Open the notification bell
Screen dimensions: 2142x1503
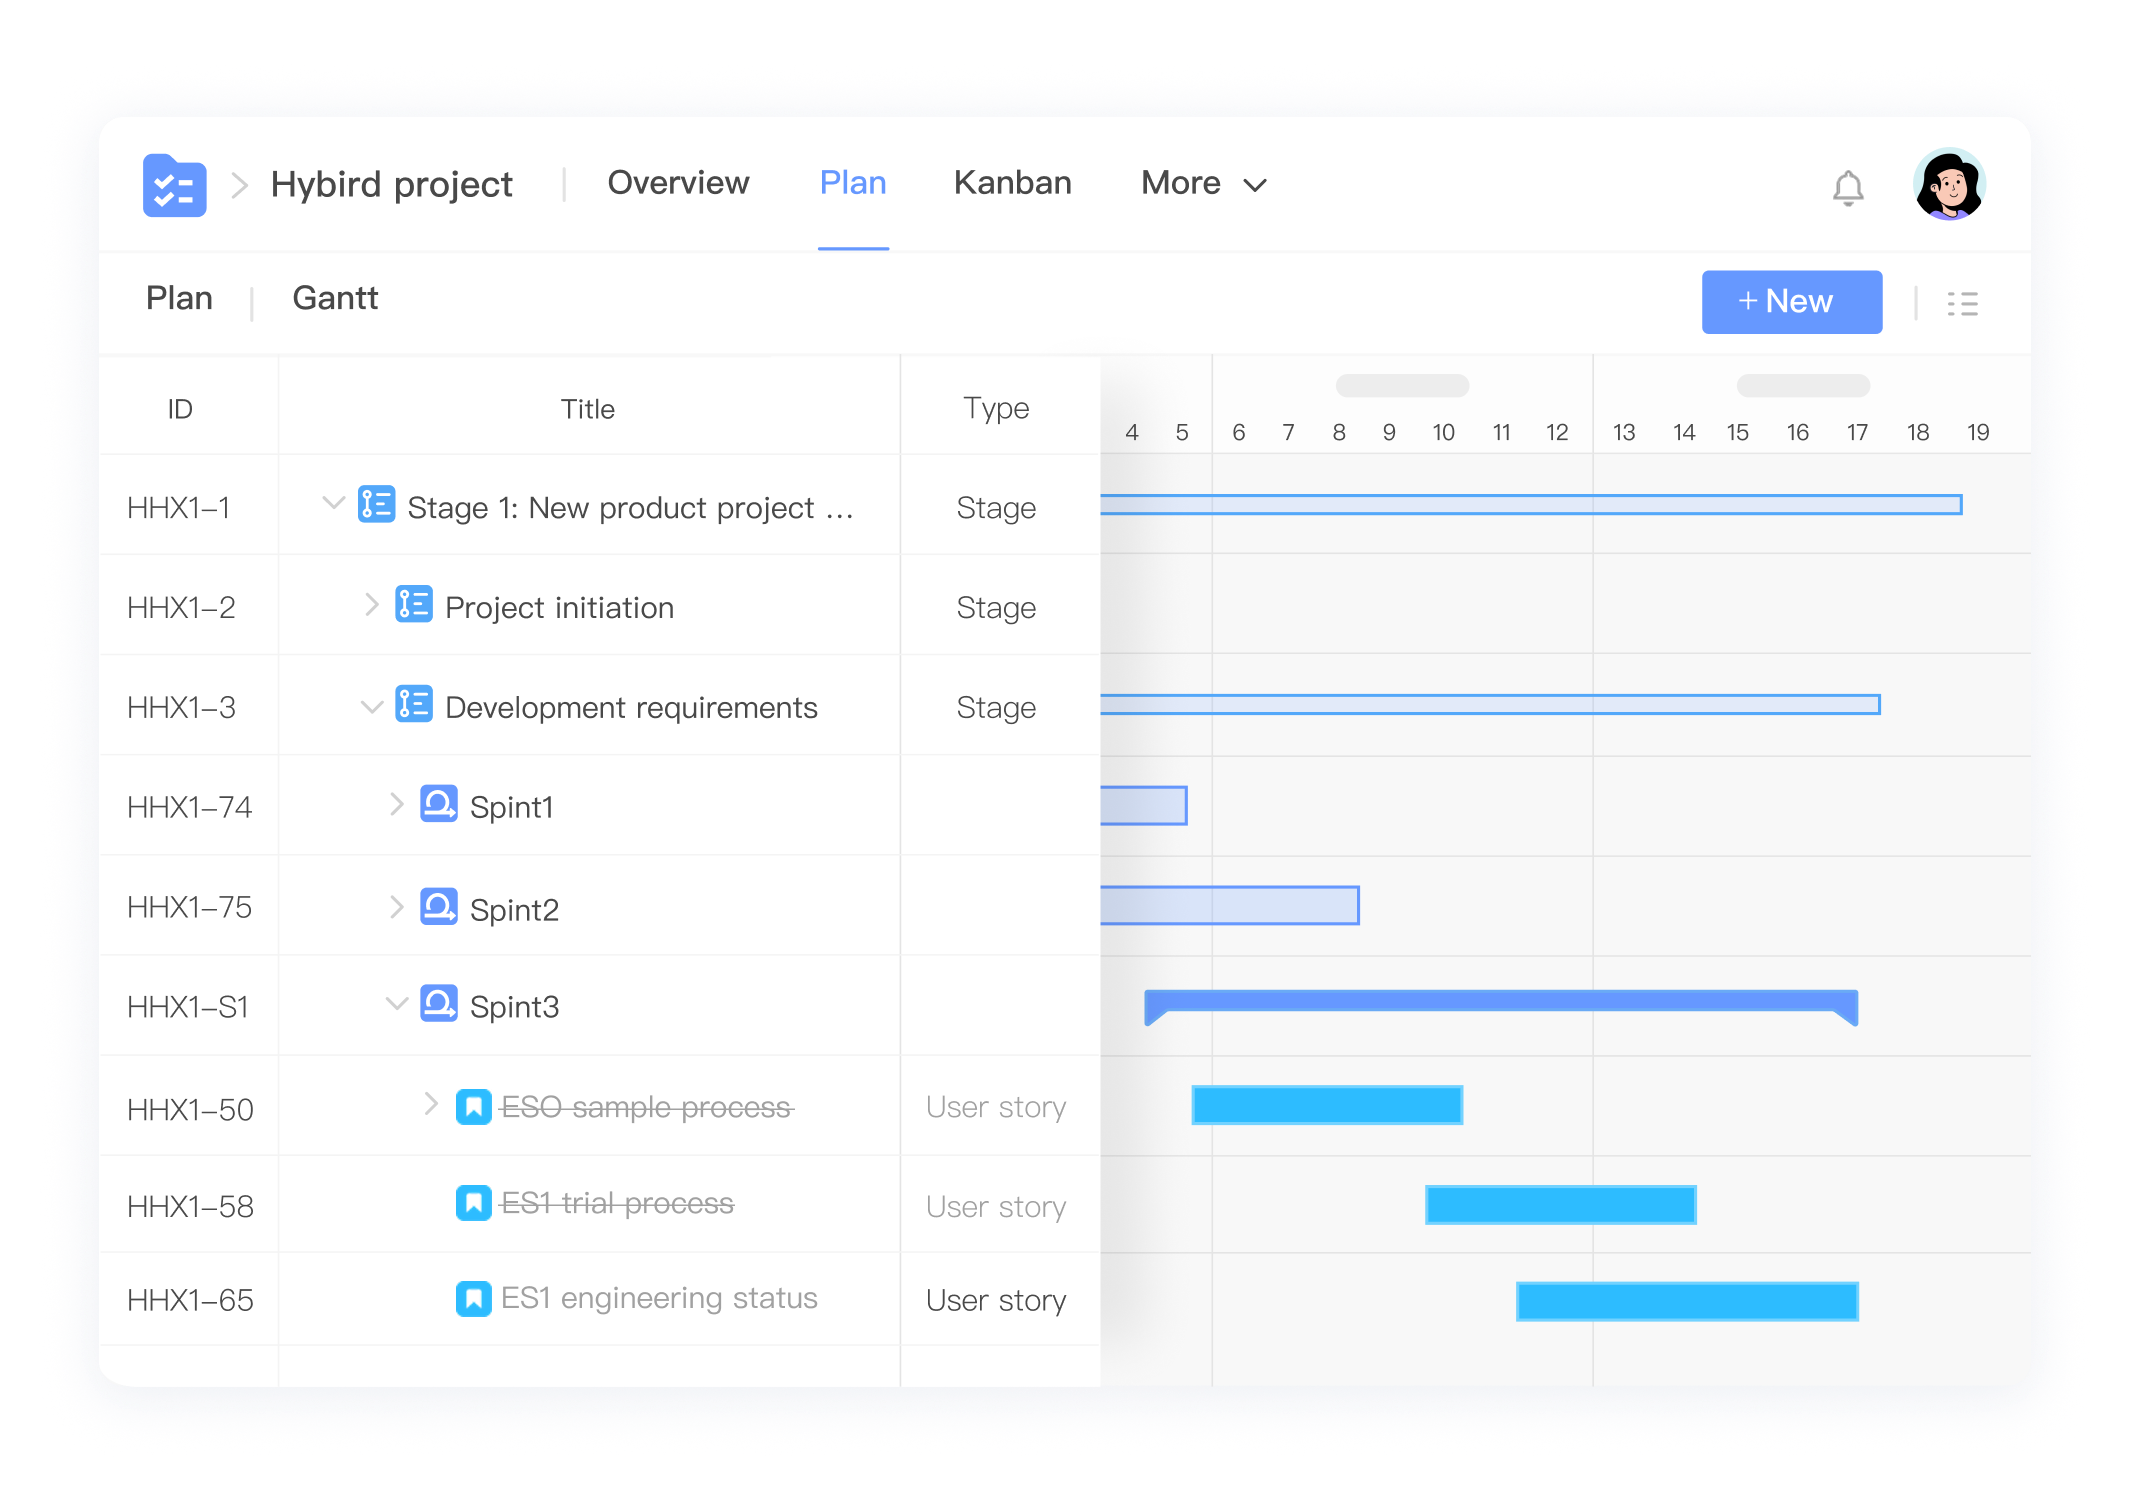1847,187
